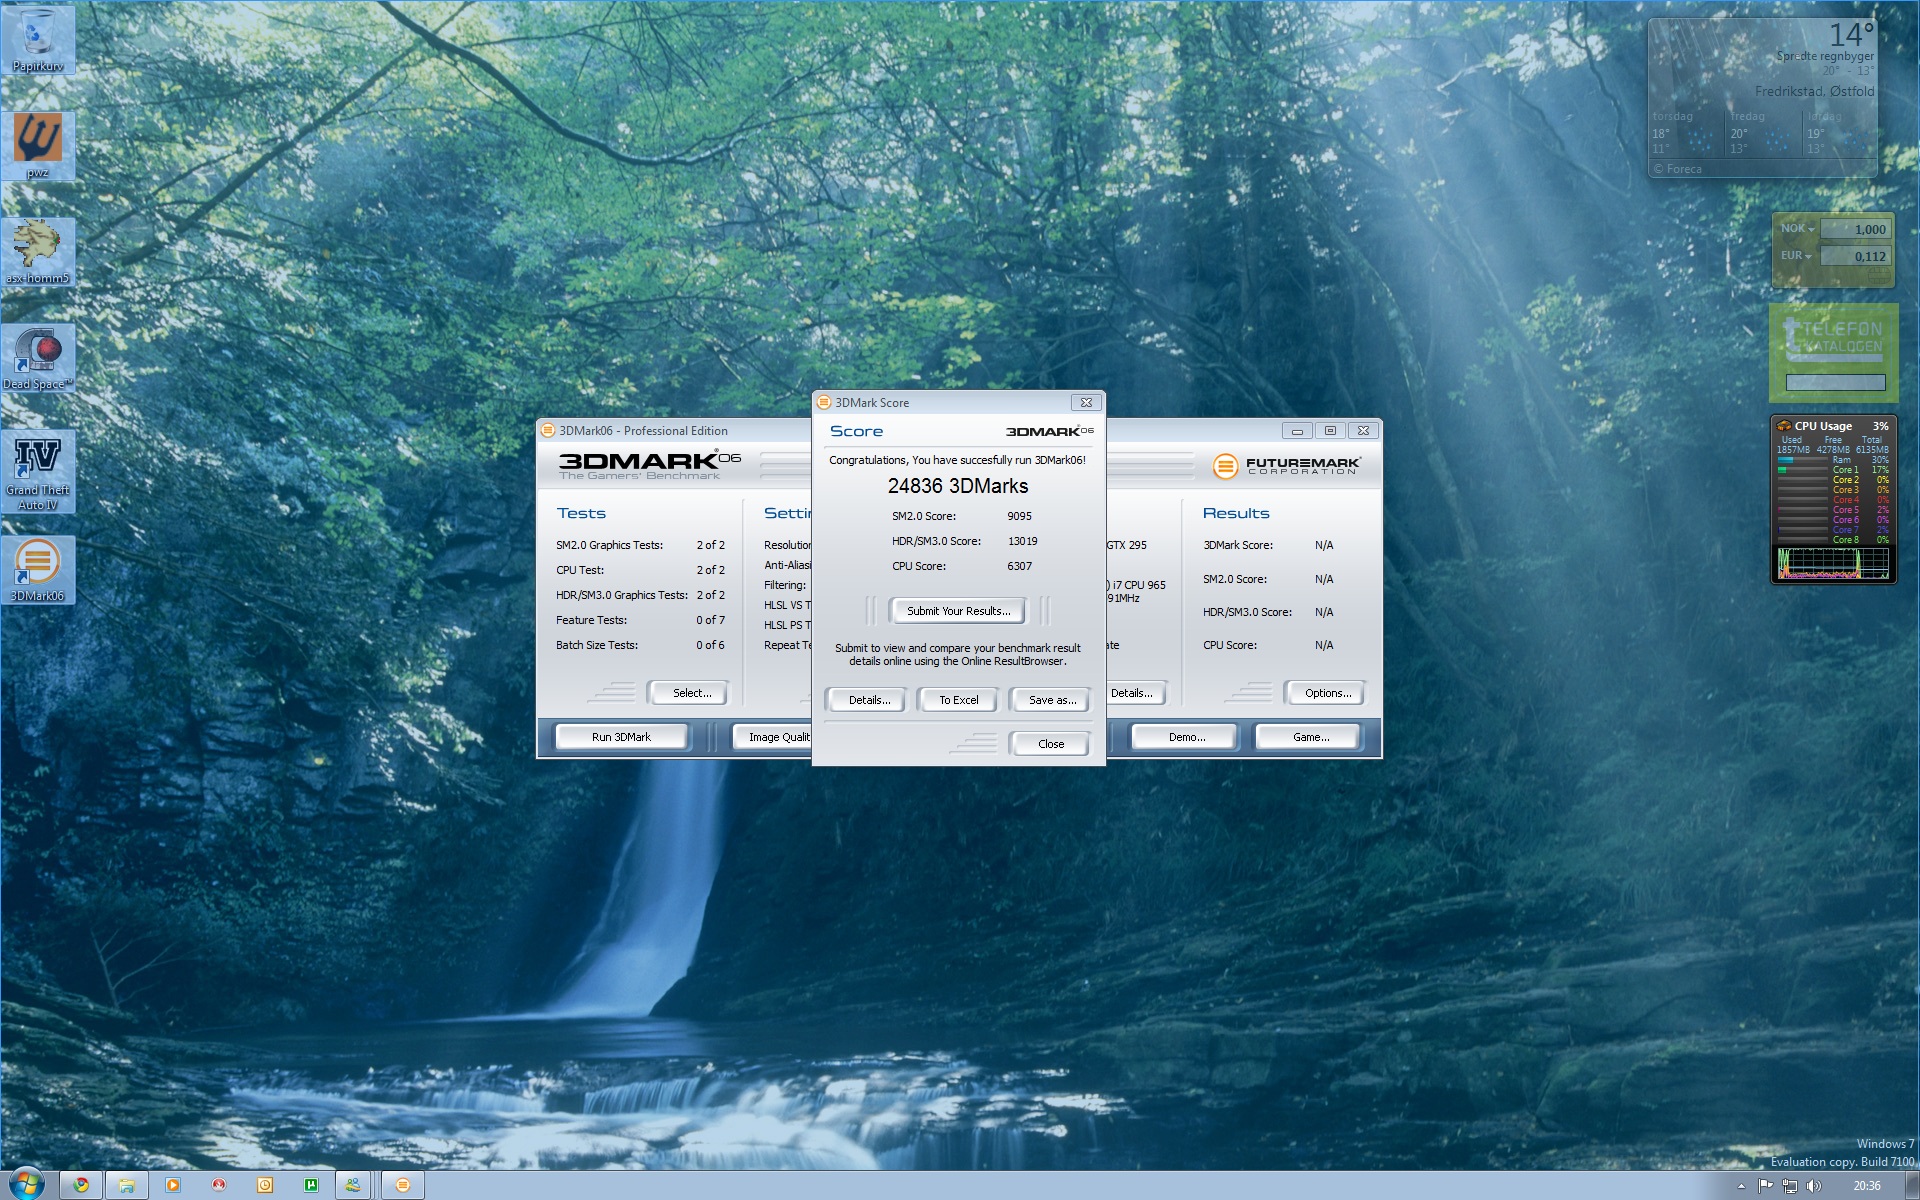Select the 3DMark06 taskbar button

pos(403,1185)
